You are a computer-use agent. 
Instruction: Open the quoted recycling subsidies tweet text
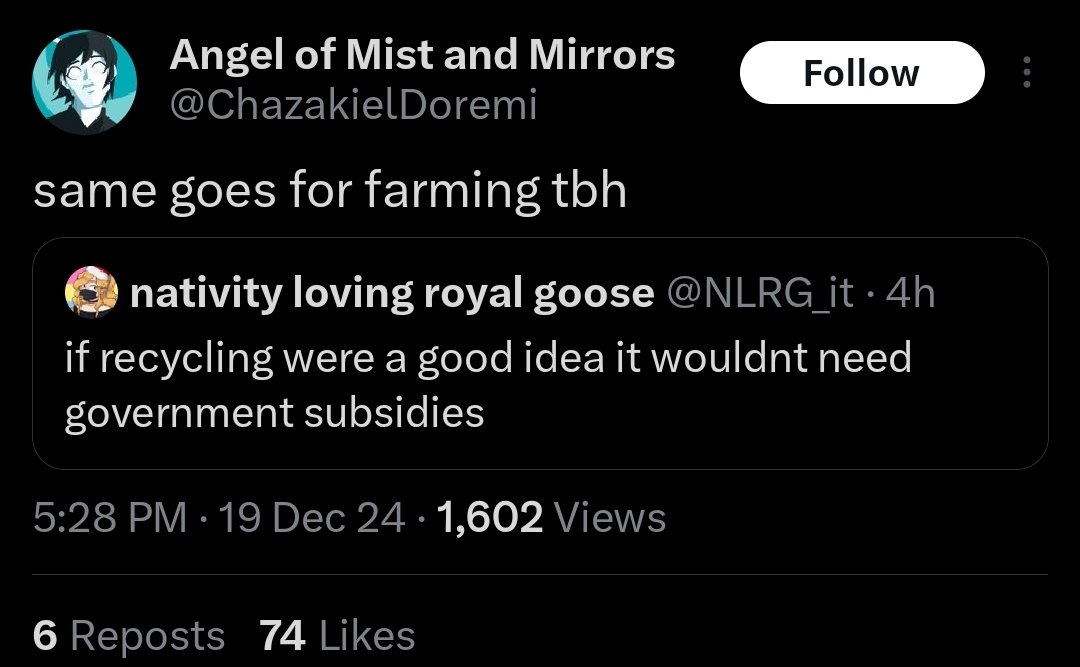[x=488, y=357]
